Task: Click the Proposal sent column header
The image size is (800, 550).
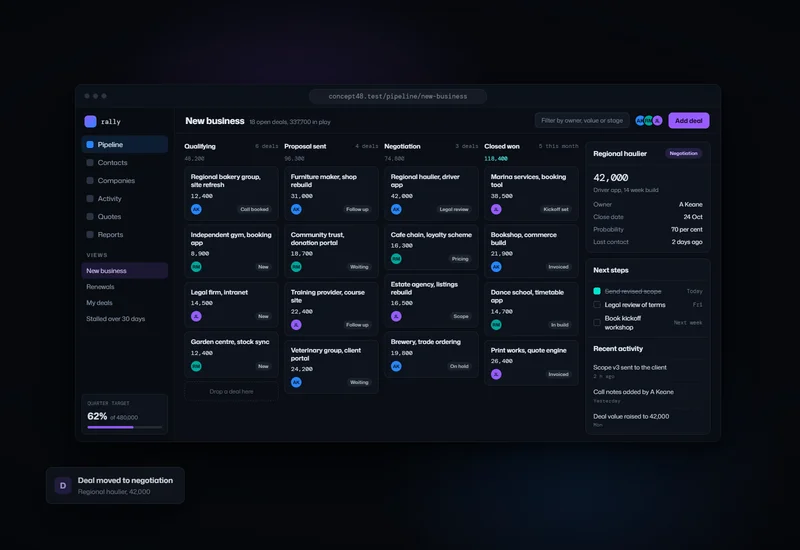Action: 305,146
